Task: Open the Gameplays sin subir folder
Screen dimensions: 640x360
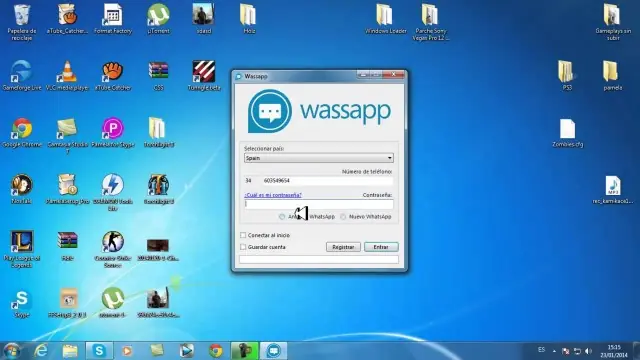Action: point(613,22)
